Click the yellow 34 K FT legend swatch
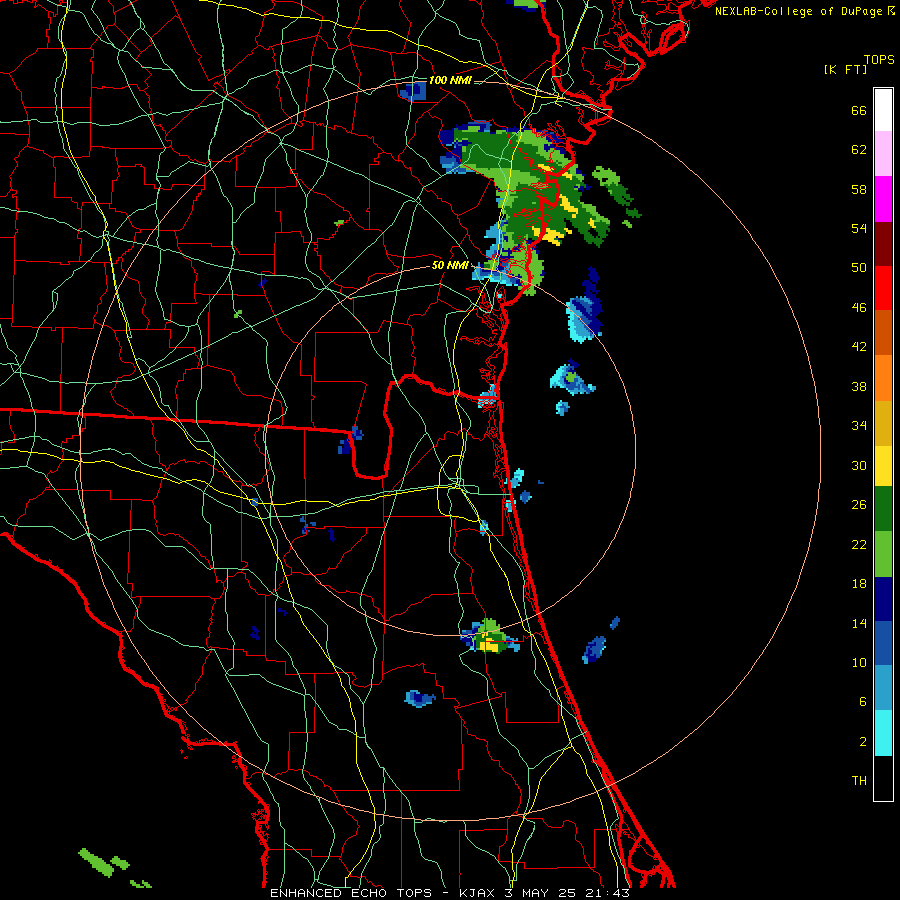This screenshot has height=900, width=900. point(883,466)
